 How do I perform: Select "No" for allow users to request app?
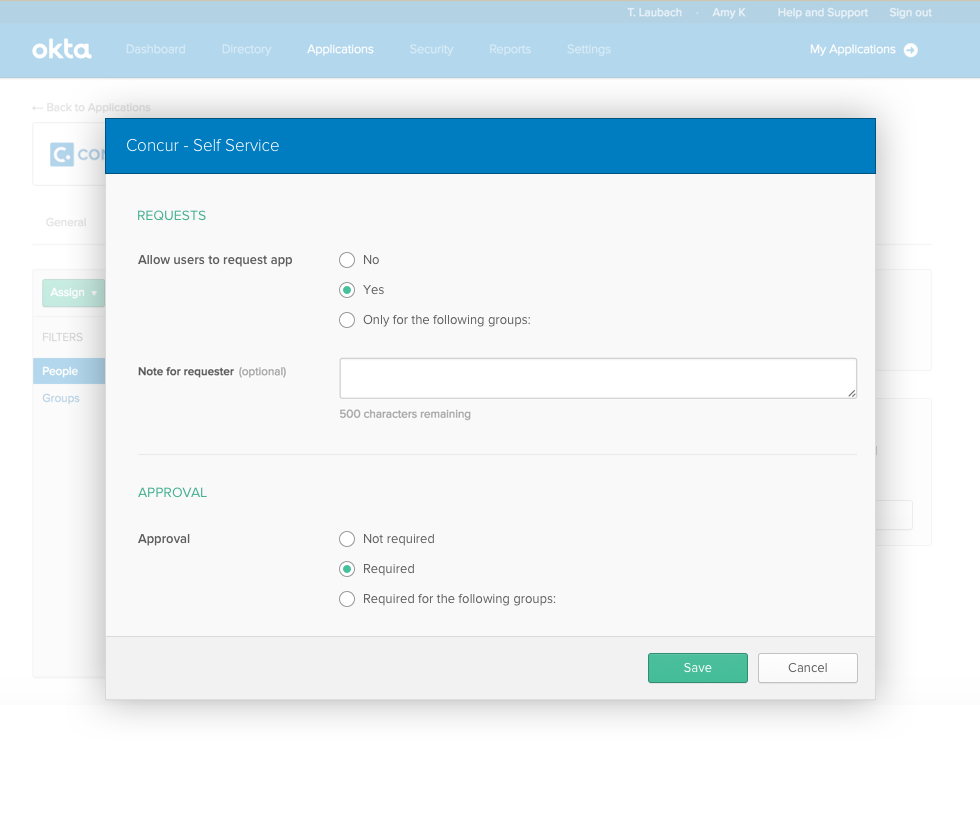click(347, 259)
